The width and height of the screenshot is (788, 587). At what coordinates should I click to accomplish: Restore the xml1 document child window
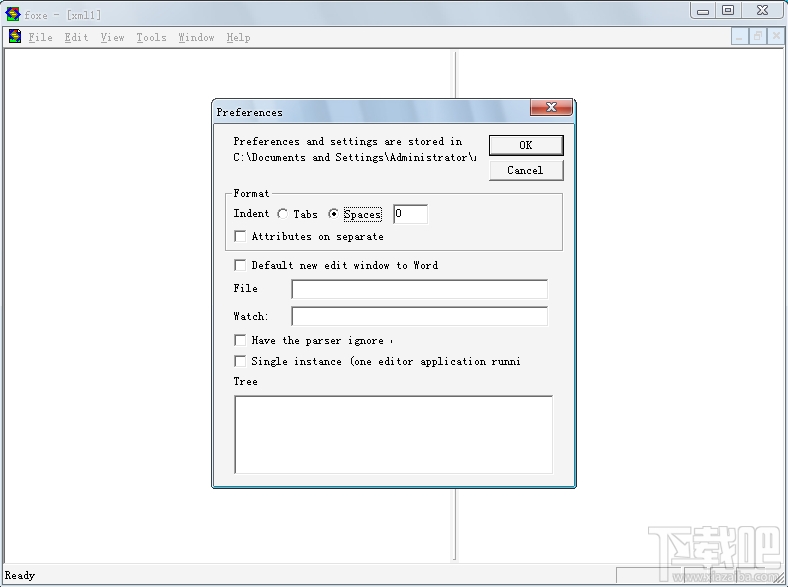757,37
